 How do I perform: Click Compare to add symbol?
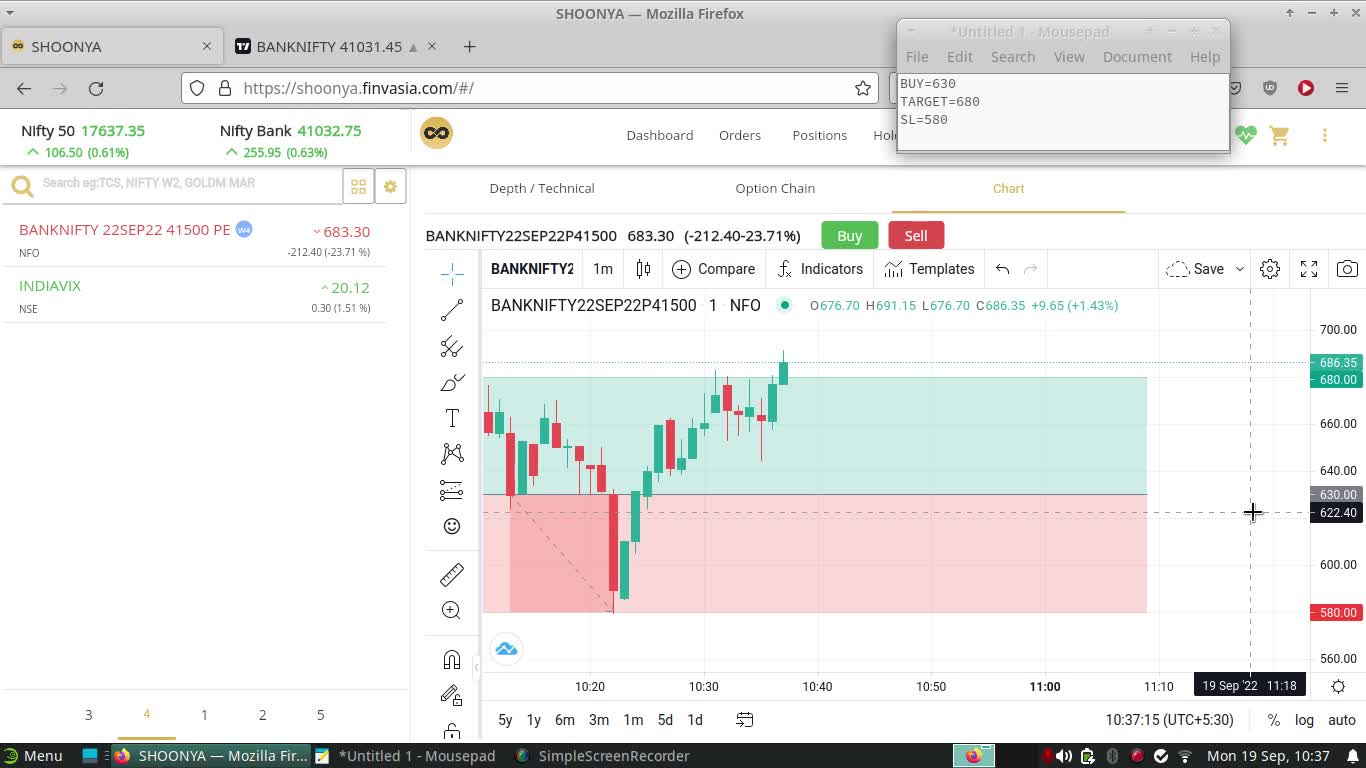(x=714, y=269)
